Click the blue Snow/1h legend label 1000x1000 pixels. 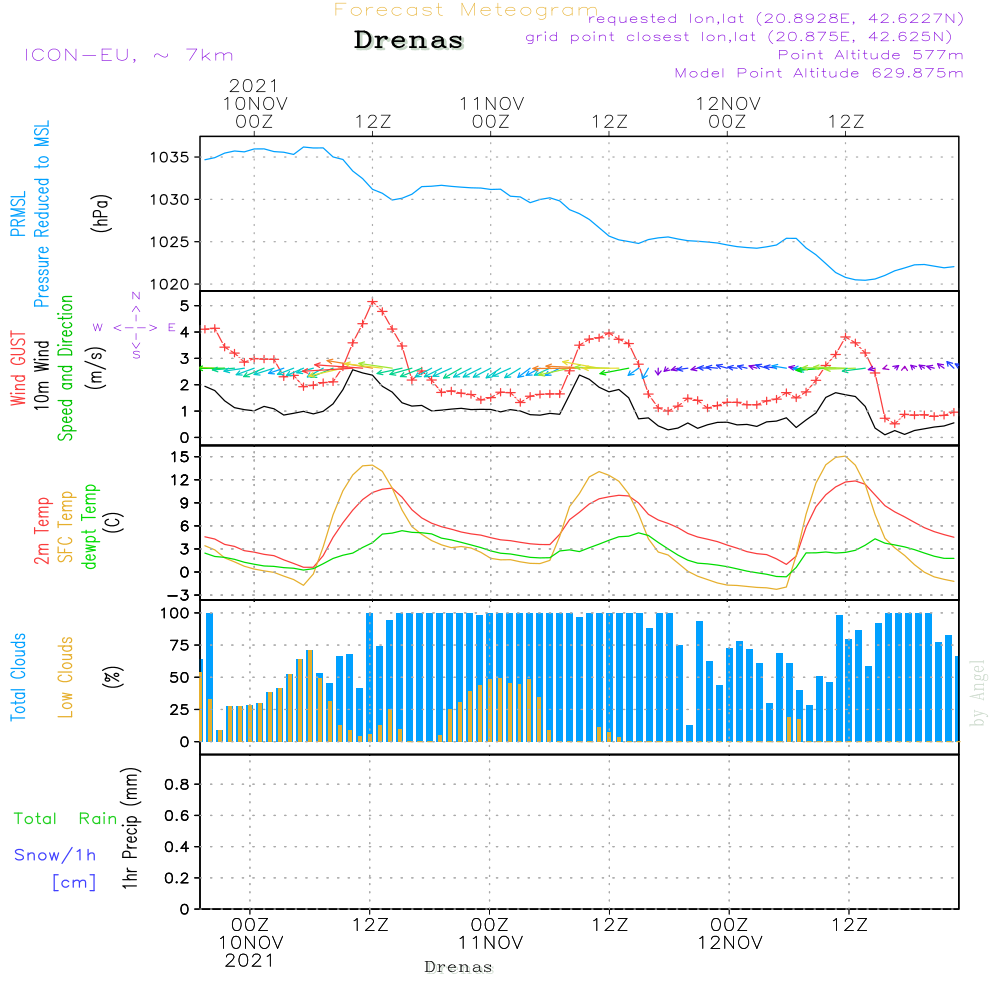55,855
